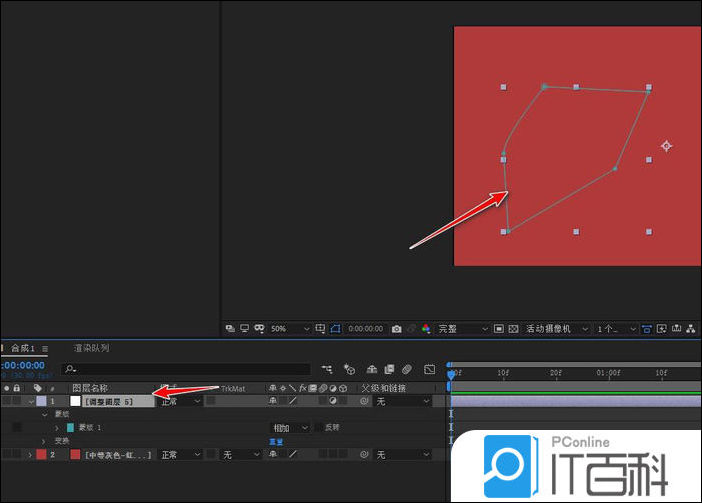Toggle the 反转 (inverted) checkbox for 蒙版 1
The height and width of the screenshot is (503, 702).
pyautogui.click(x=318, y=427)
